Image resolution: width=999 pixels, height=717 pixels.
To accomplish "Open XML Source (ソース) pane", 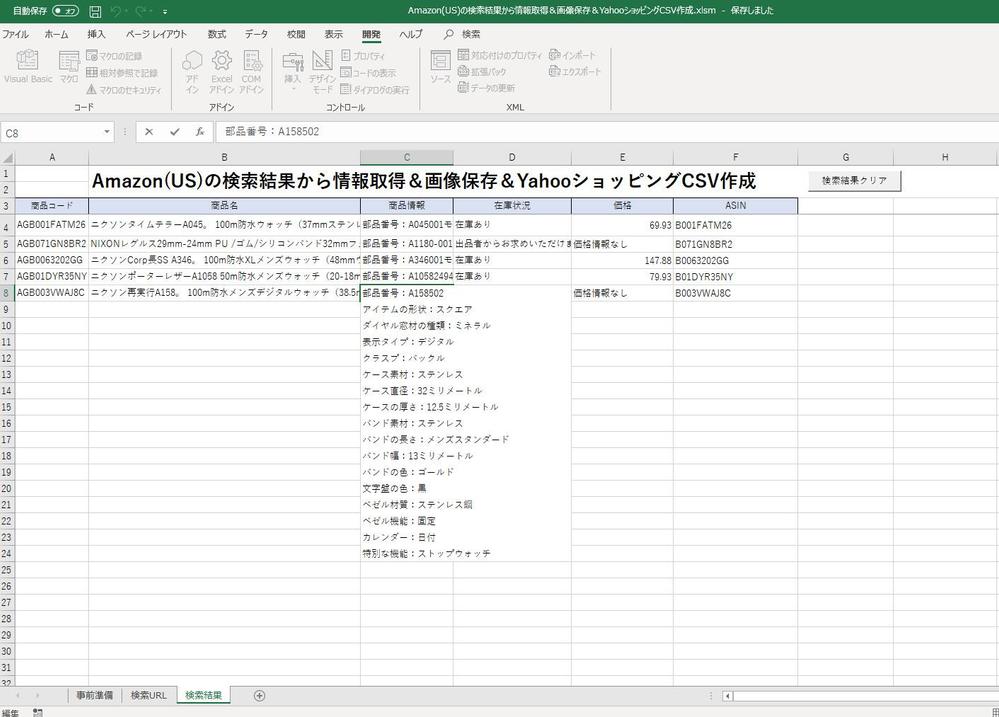I will tap(440, 66).
